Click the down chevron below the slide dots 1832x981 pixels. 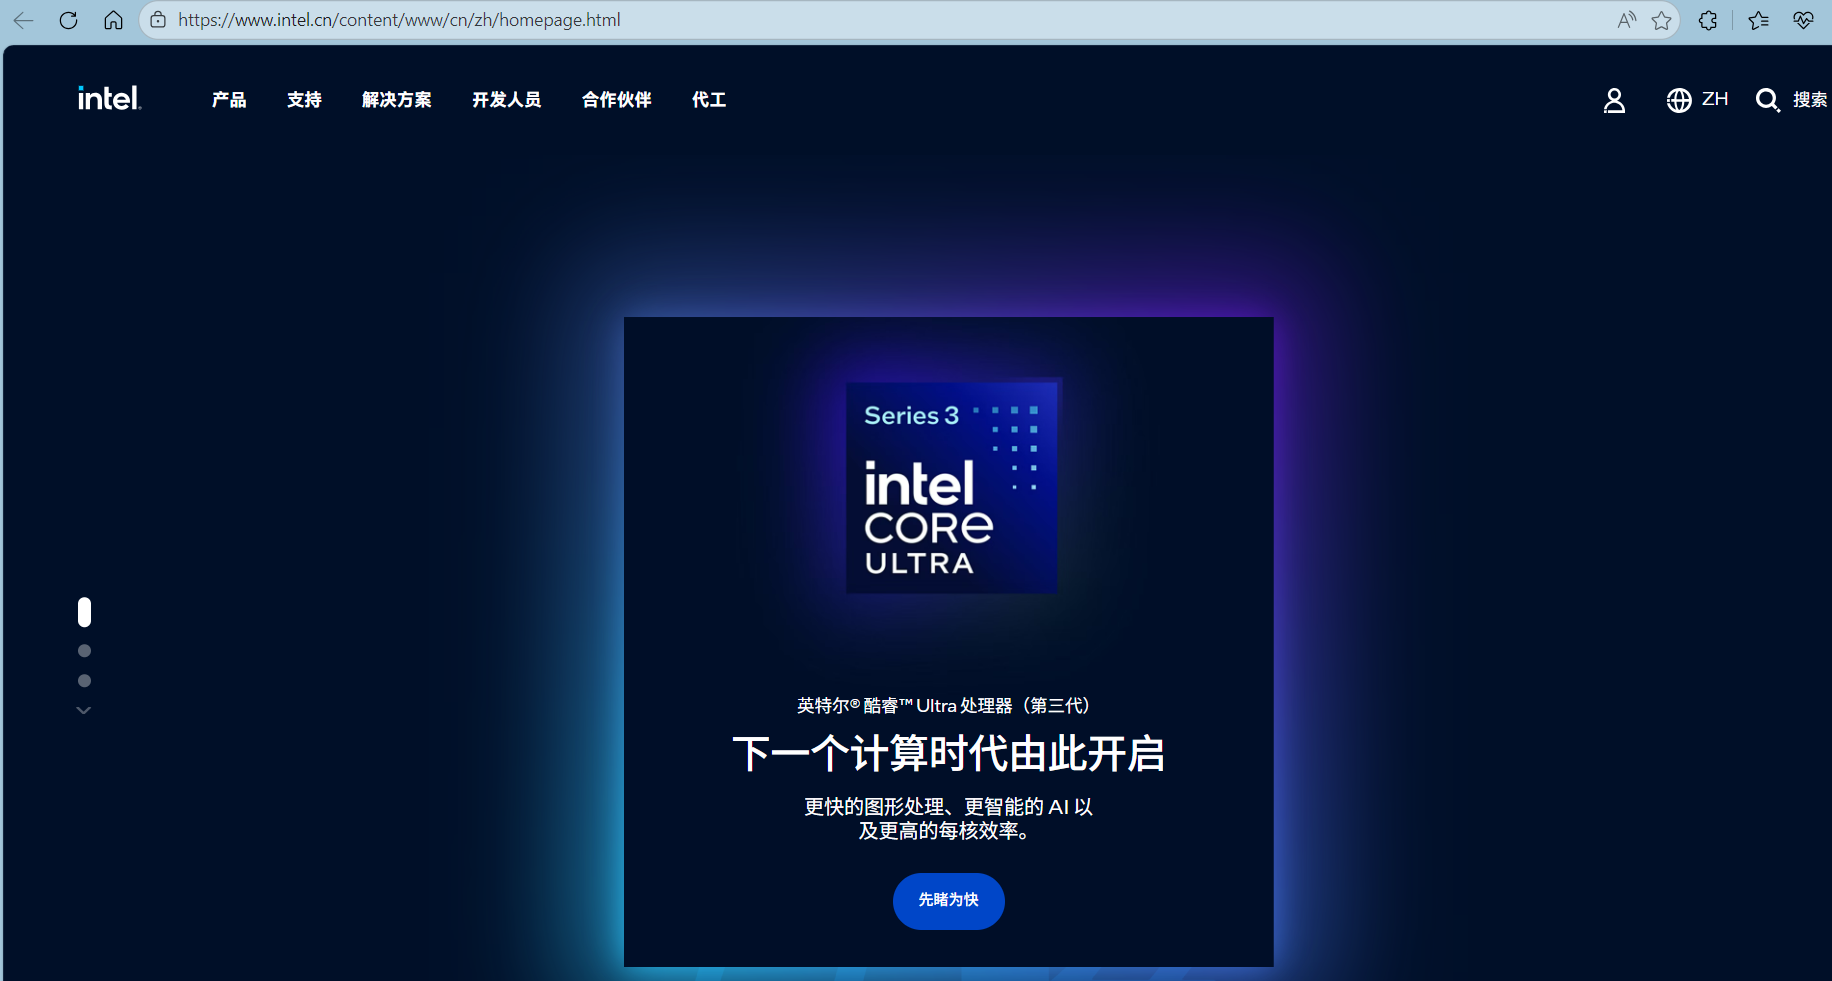pos(84,710)
